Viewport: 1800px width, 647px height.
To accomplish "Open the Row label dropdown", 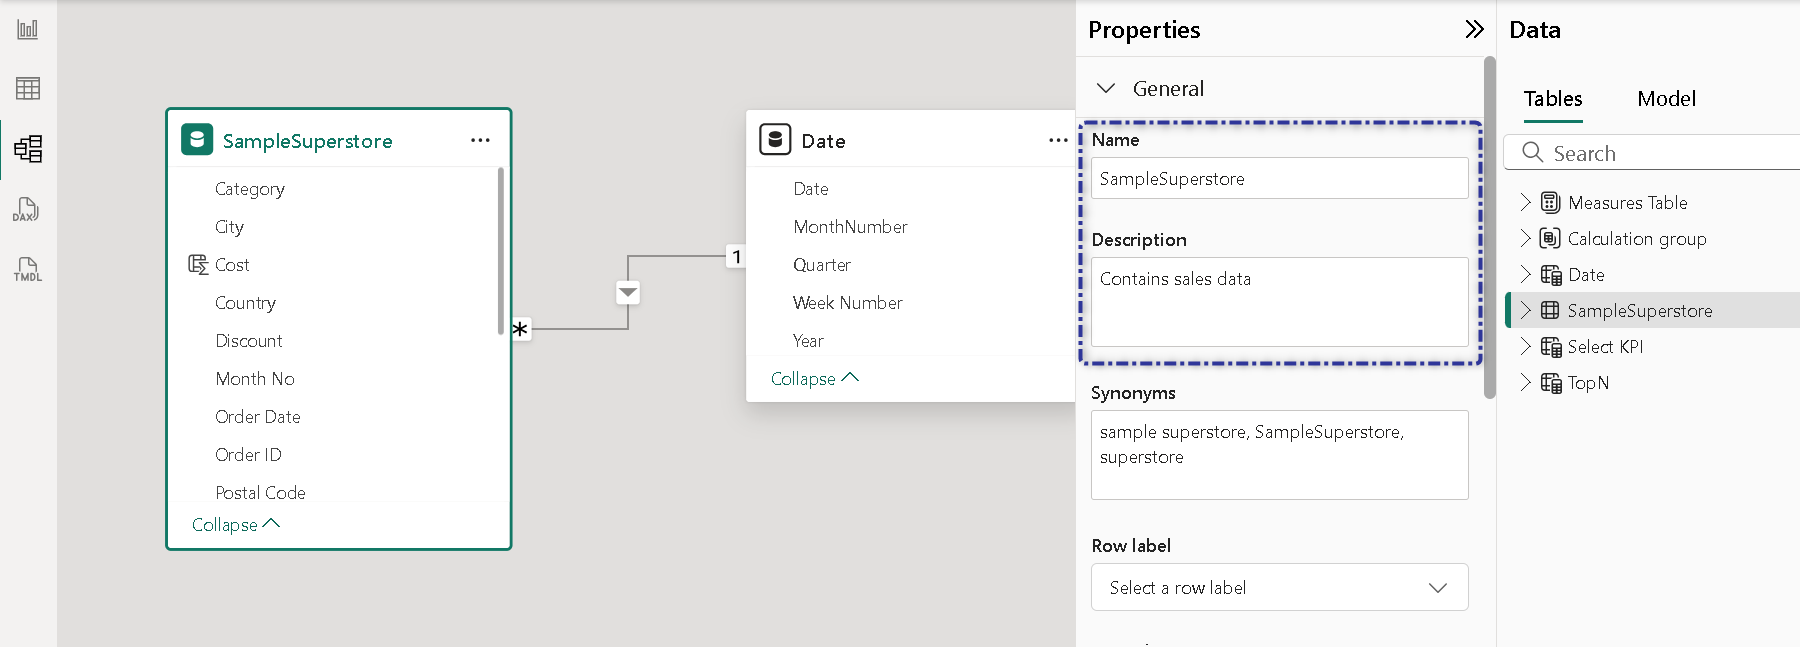I will 1279,587.
